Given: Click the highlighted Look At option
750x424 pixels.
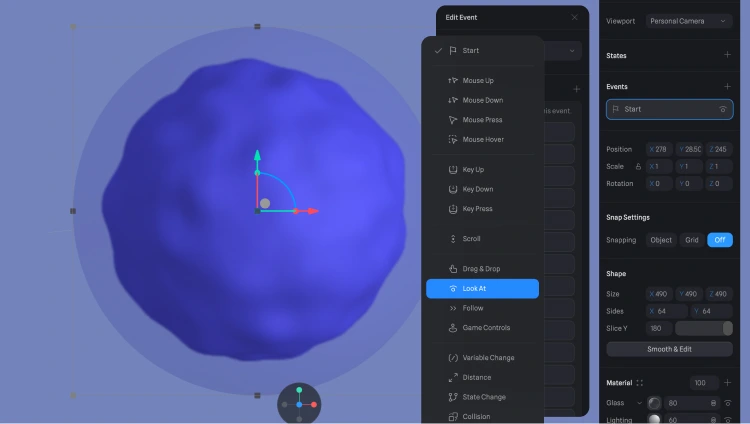Looking at the screenshot, I should (x=482, y=289).
